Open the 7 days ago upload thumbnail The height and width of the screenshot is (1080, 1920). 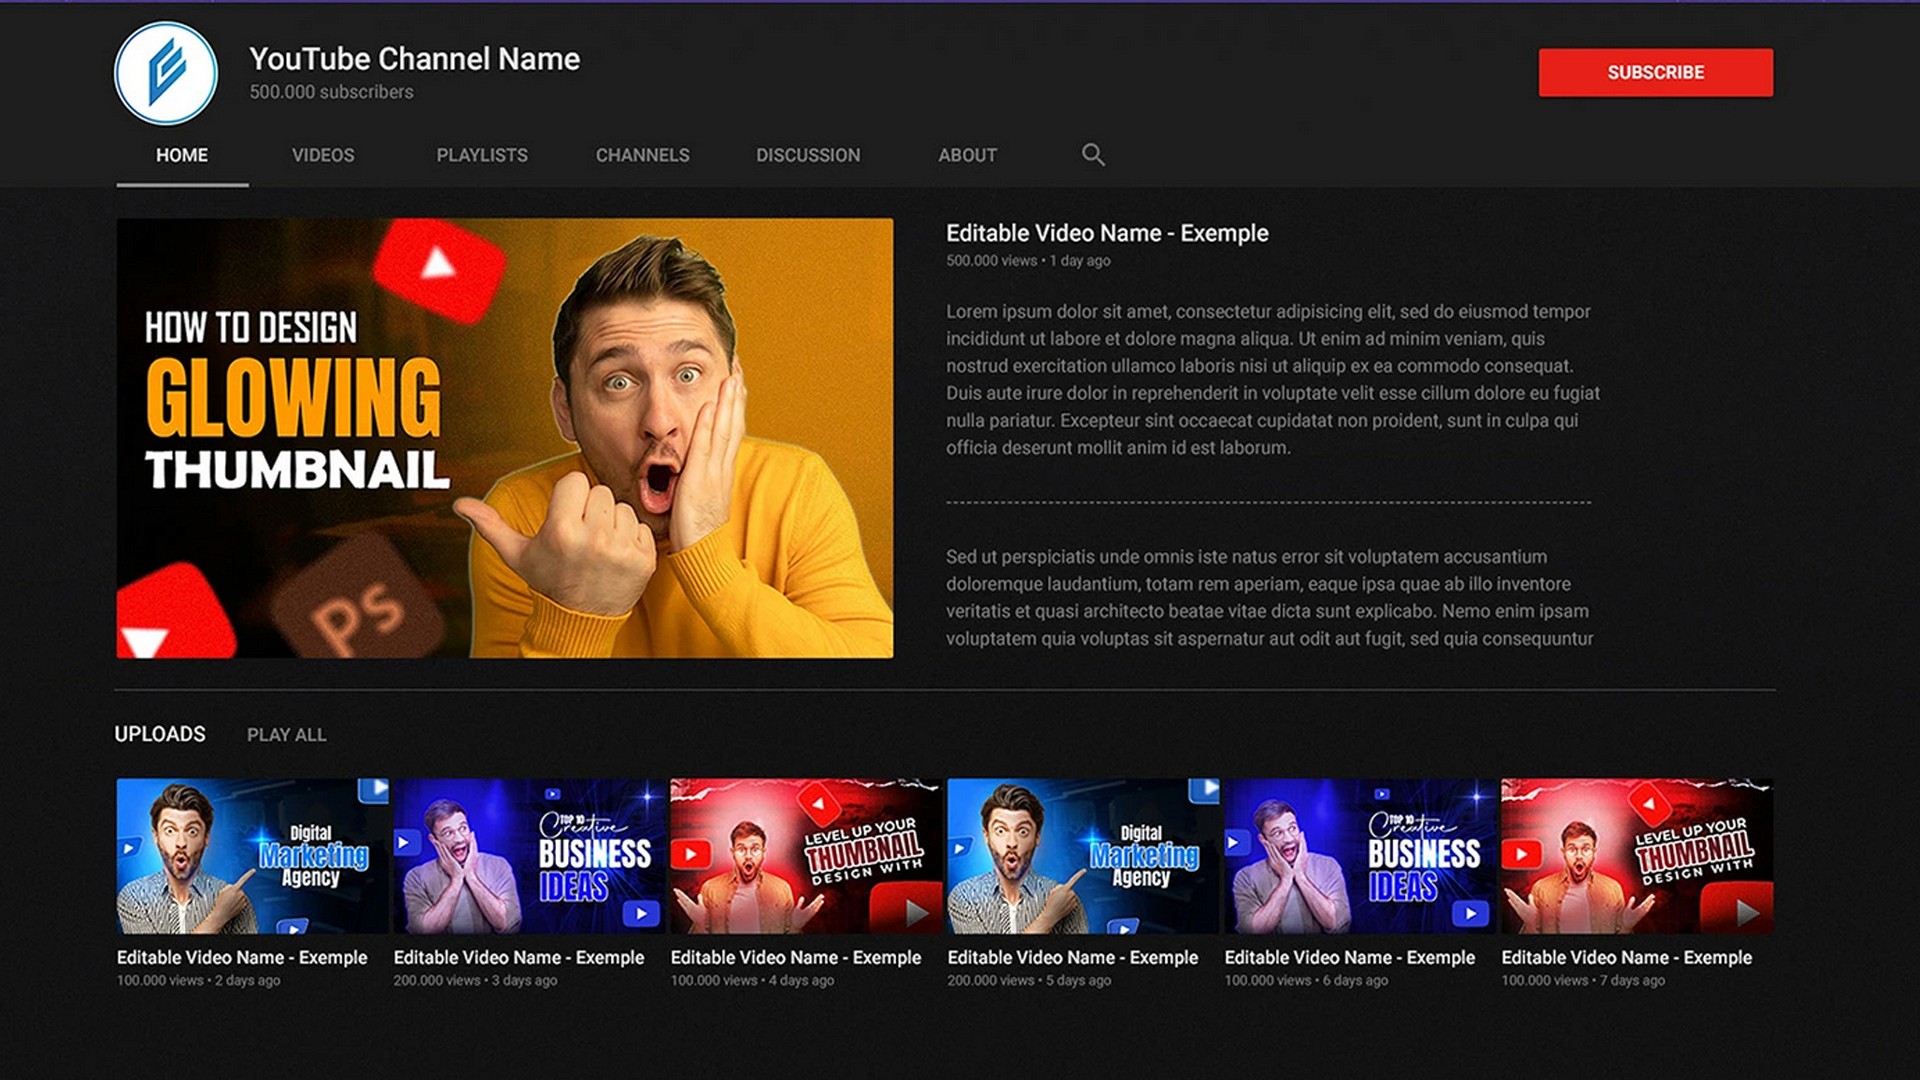[x=1637, y=856]
